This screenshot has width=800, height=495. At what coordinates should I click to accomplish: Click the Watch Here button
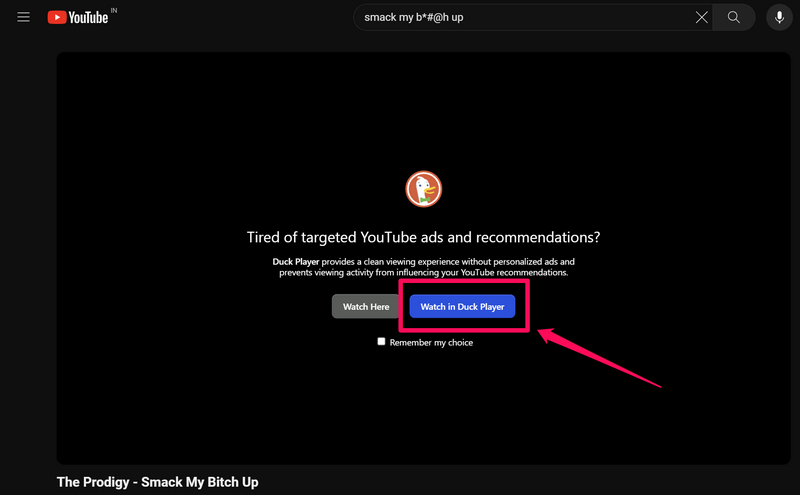tap(366, 307)
